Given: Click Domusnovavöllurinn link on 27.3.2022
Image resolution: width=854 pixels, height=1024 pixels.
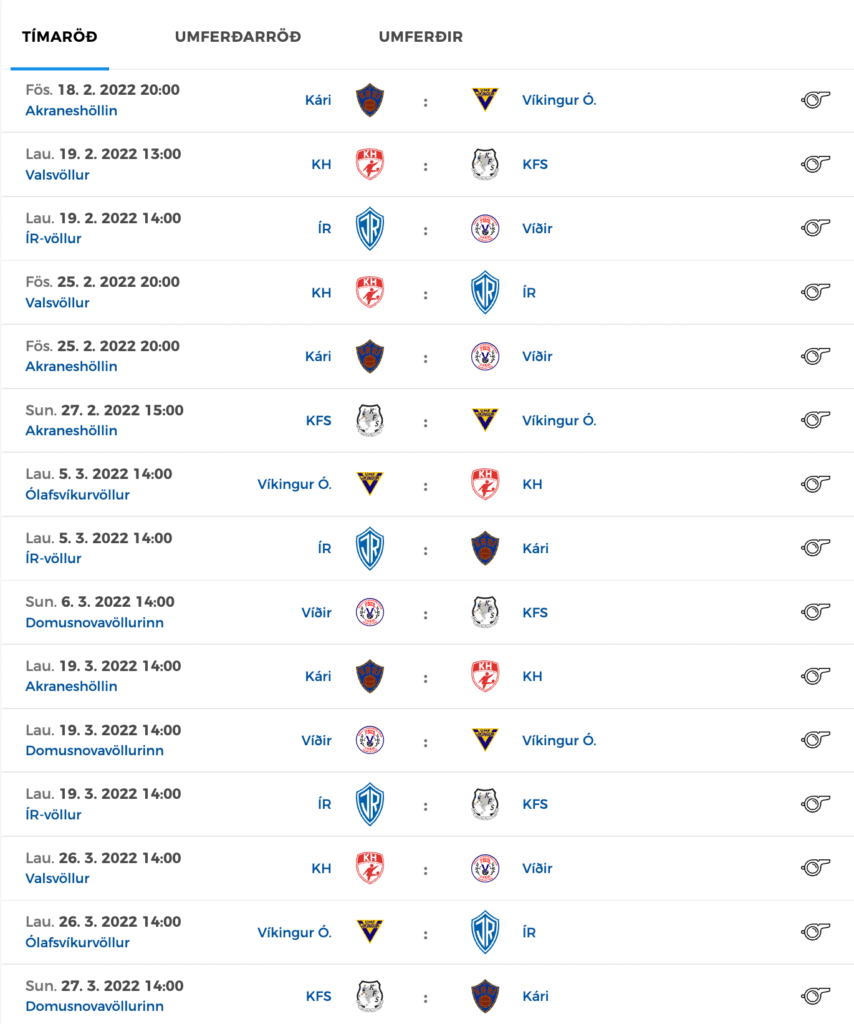Looking at the screenshot, I should coord(95,1006).
